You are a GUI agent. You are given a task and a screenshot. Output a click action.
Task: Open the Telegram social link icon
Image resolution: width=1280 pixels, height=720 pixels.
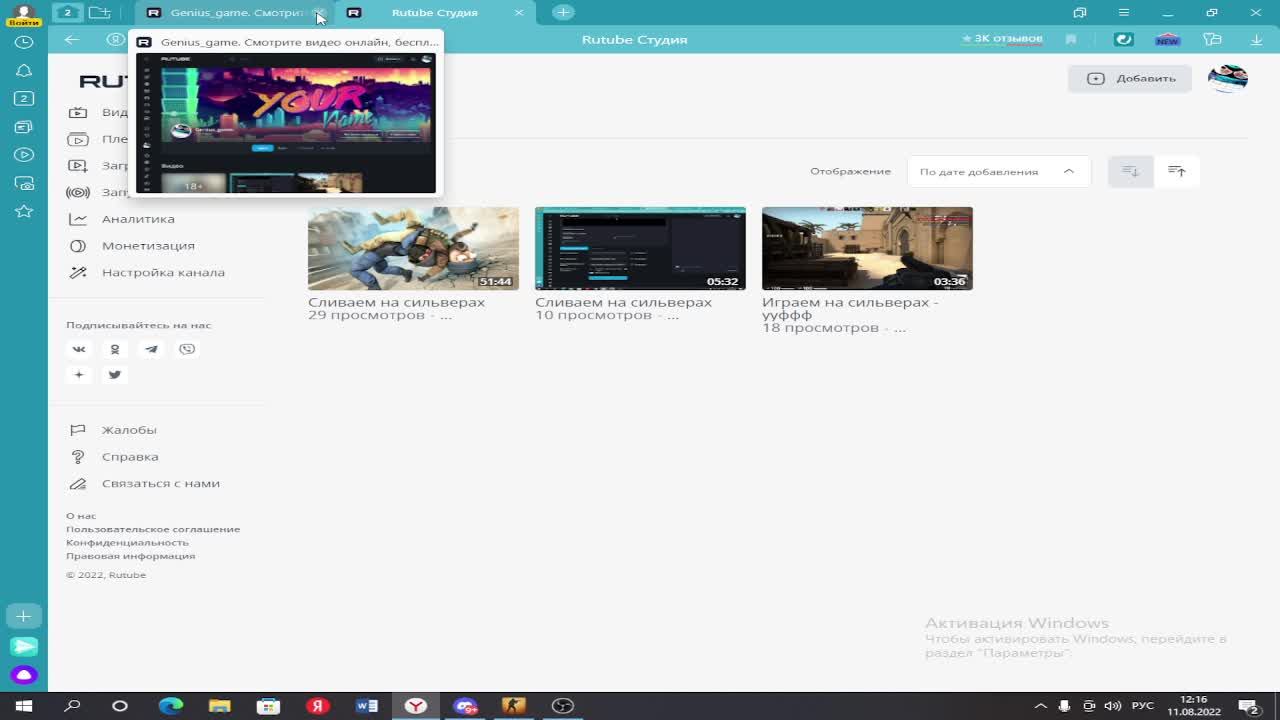(x=151, y=349)
